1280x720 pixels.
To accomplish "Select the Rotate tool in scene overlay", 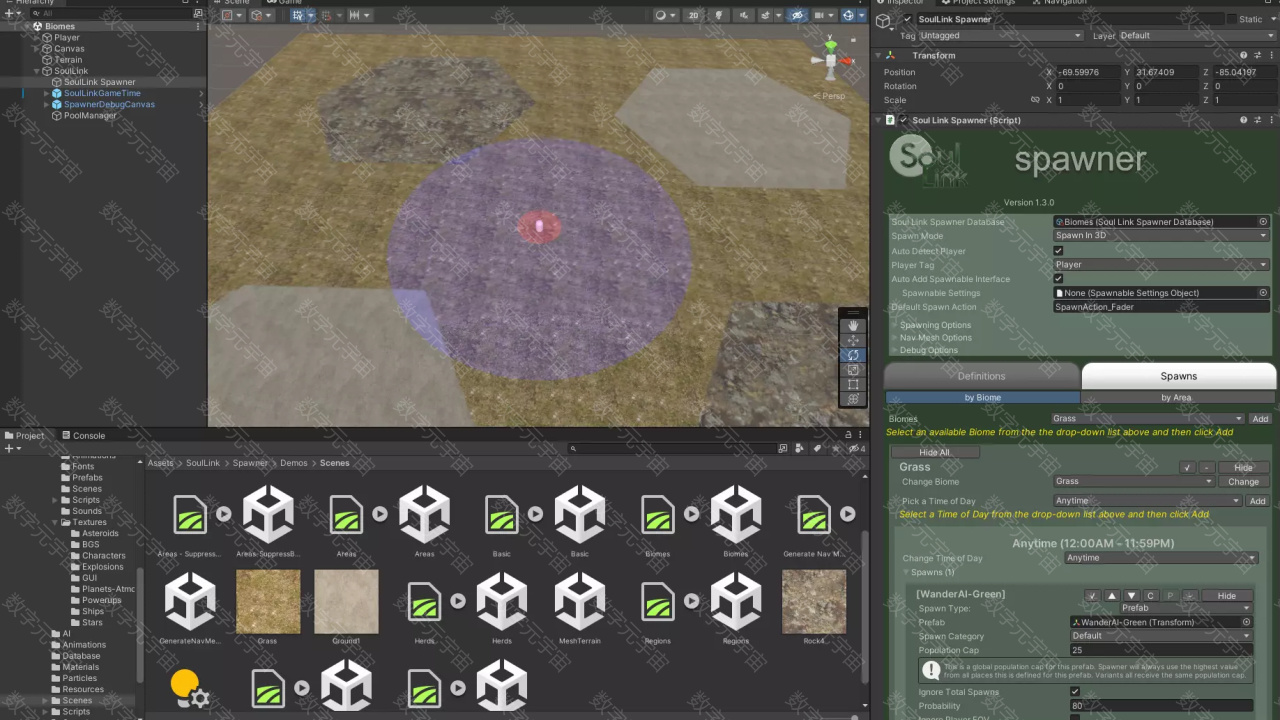I will click(853, 355).
